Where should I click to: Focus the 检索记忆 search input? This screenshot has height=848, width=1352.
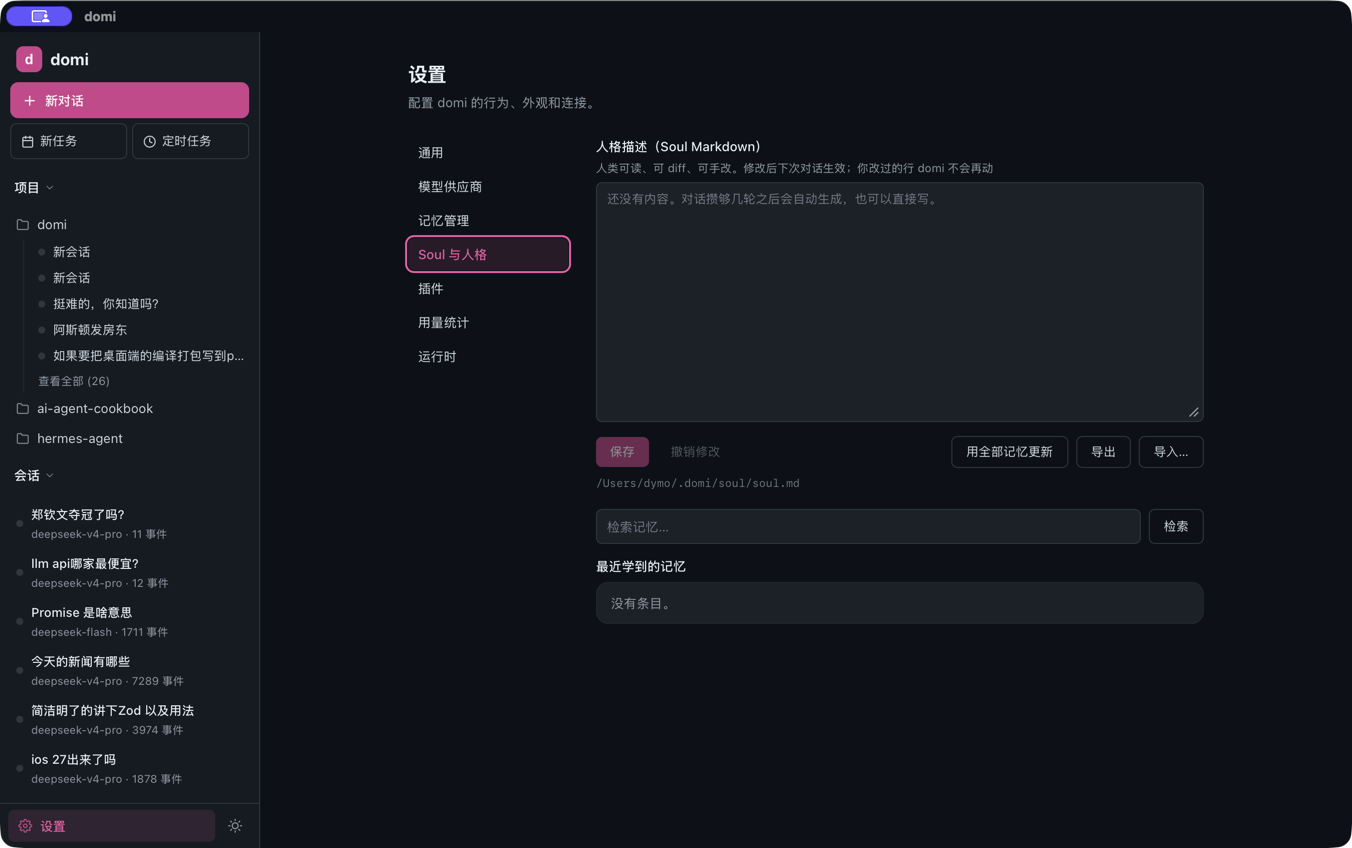click(x=868, y=527)
